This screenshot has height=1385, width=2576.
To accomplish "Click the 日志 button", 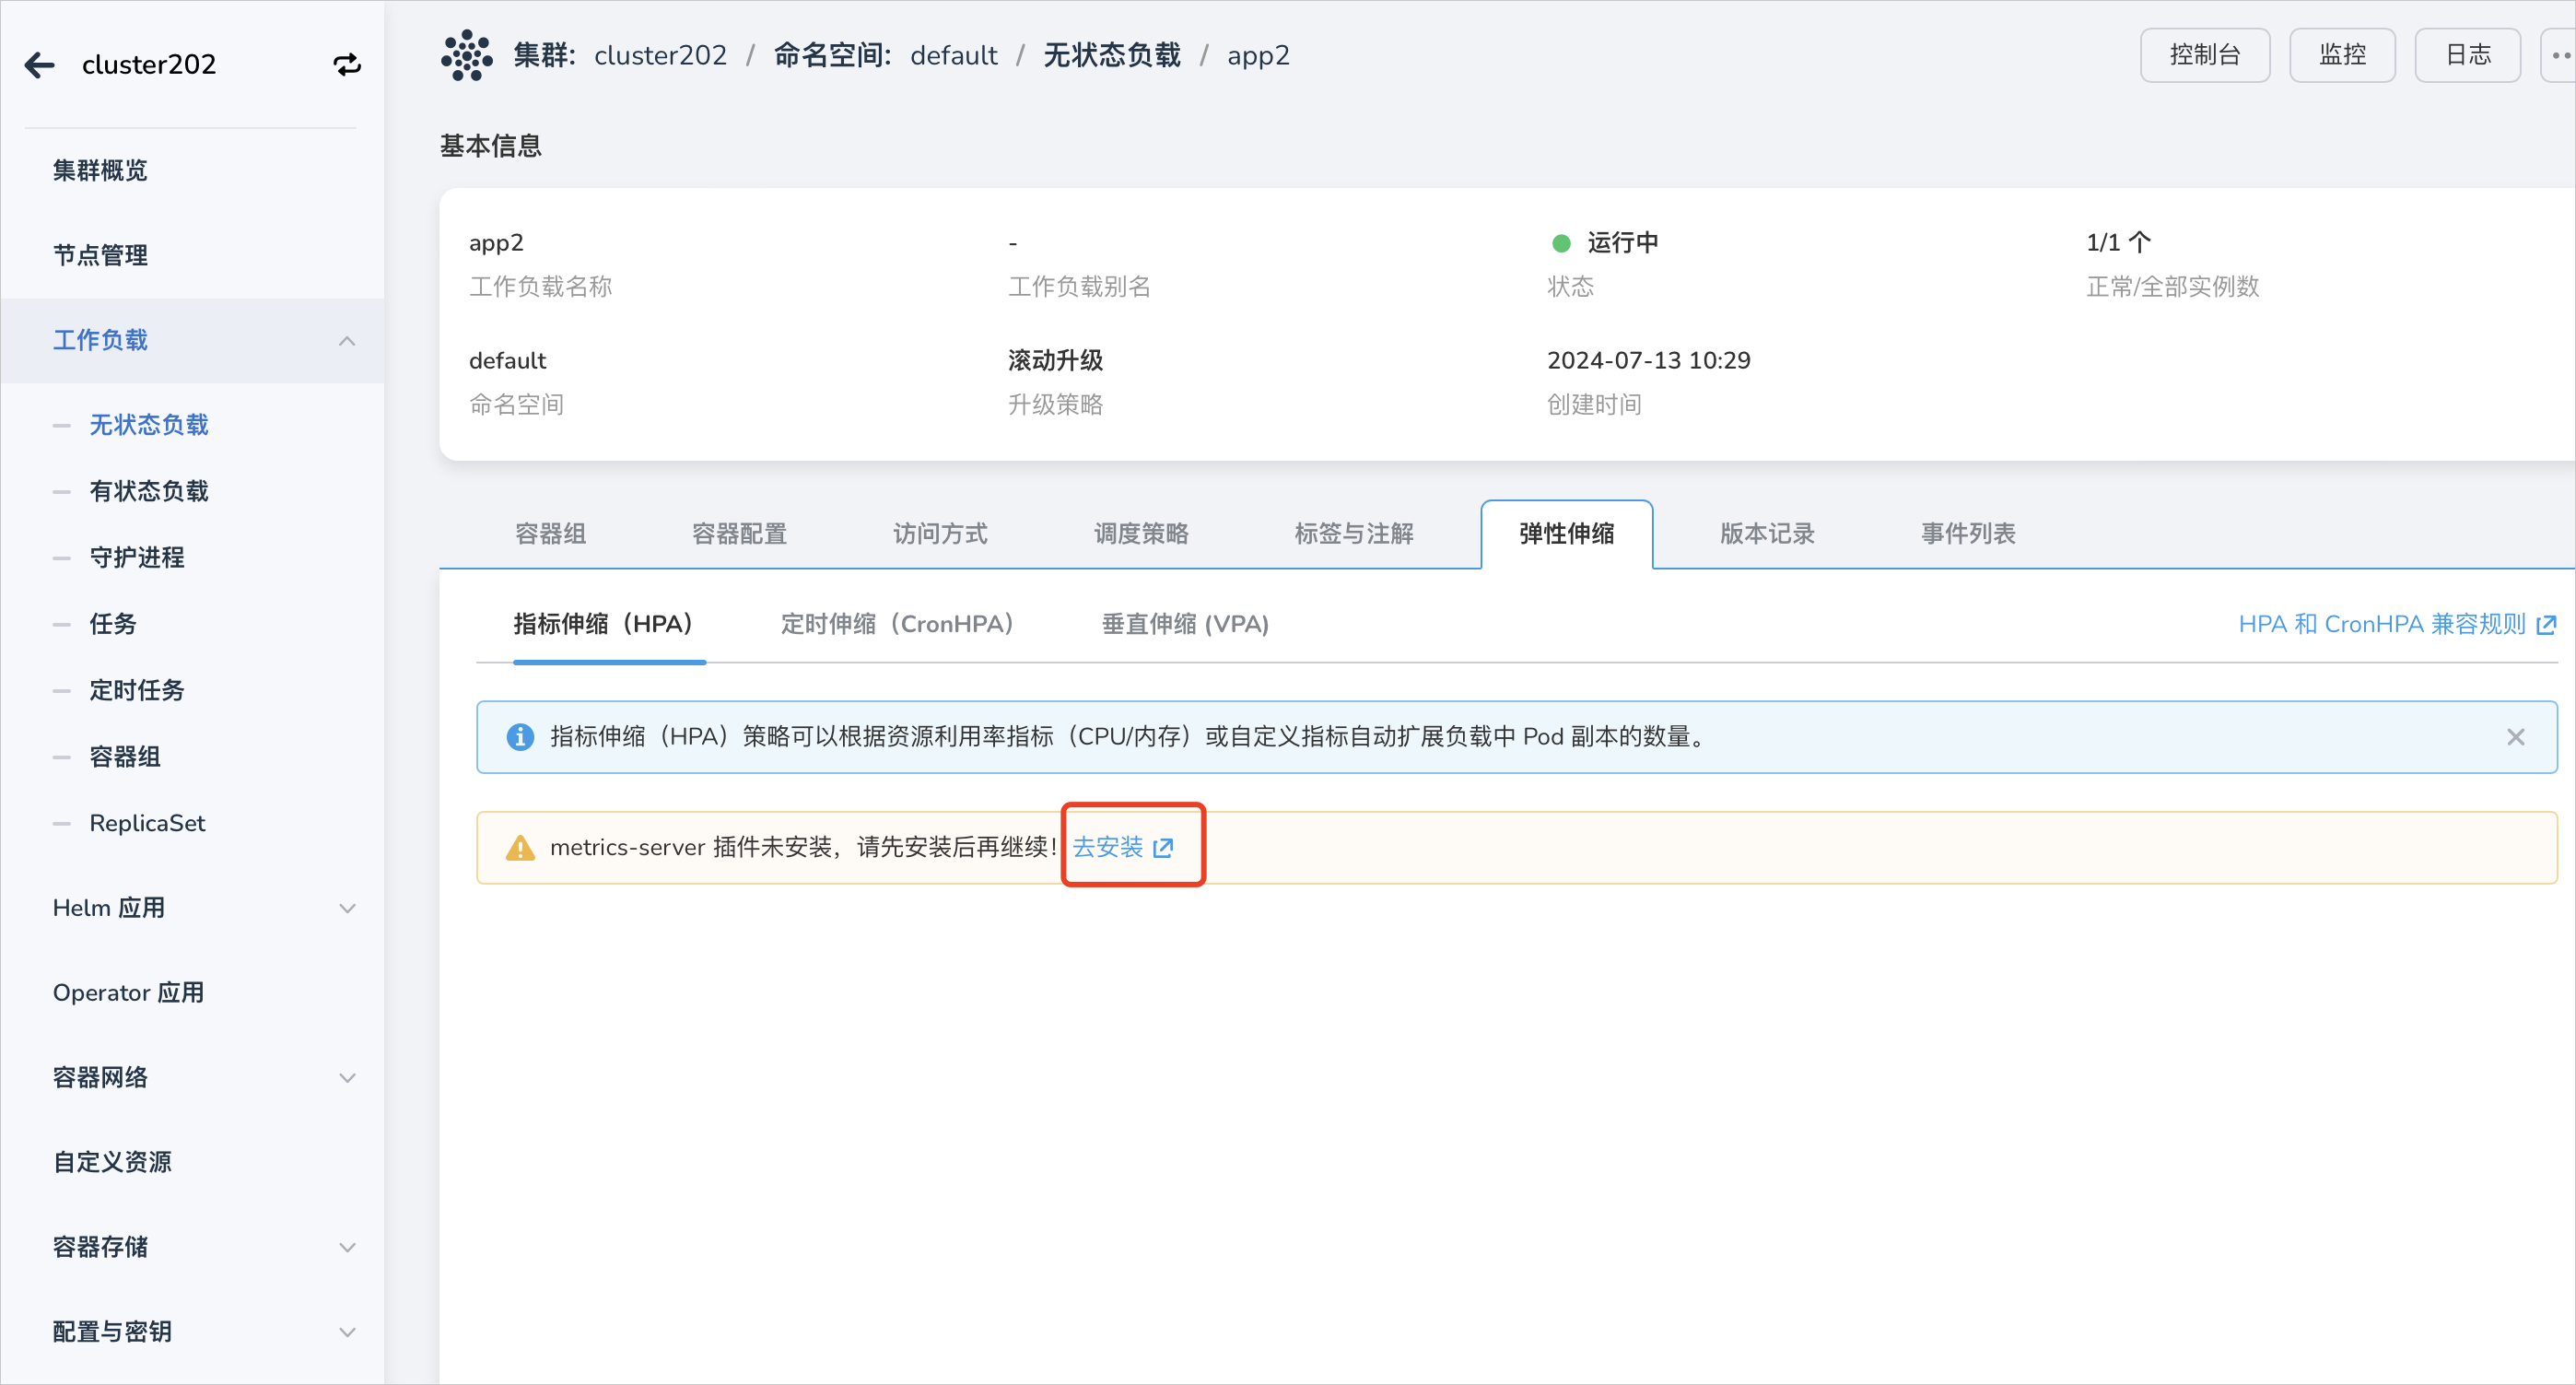I will pos(2467,55).
